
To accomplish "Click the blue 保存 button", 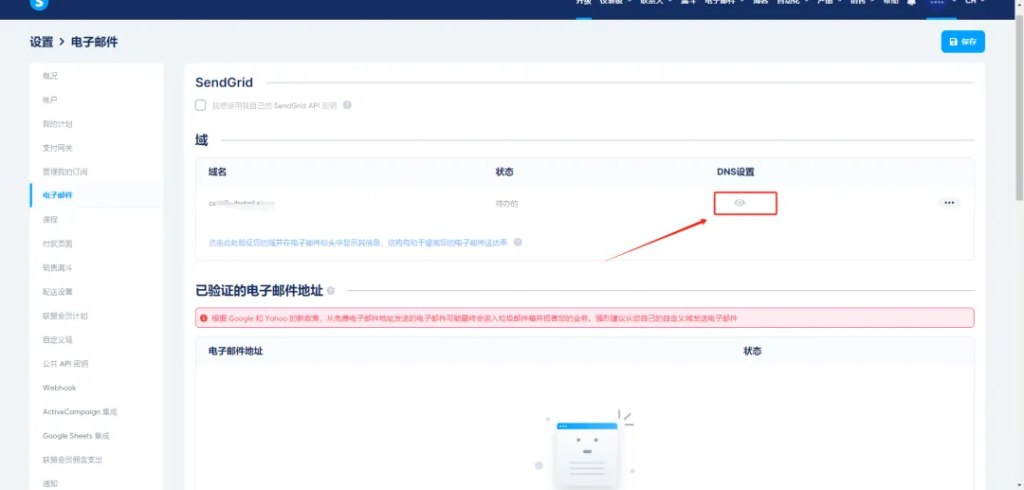I will pyautogui.click(x=963, y=42).
